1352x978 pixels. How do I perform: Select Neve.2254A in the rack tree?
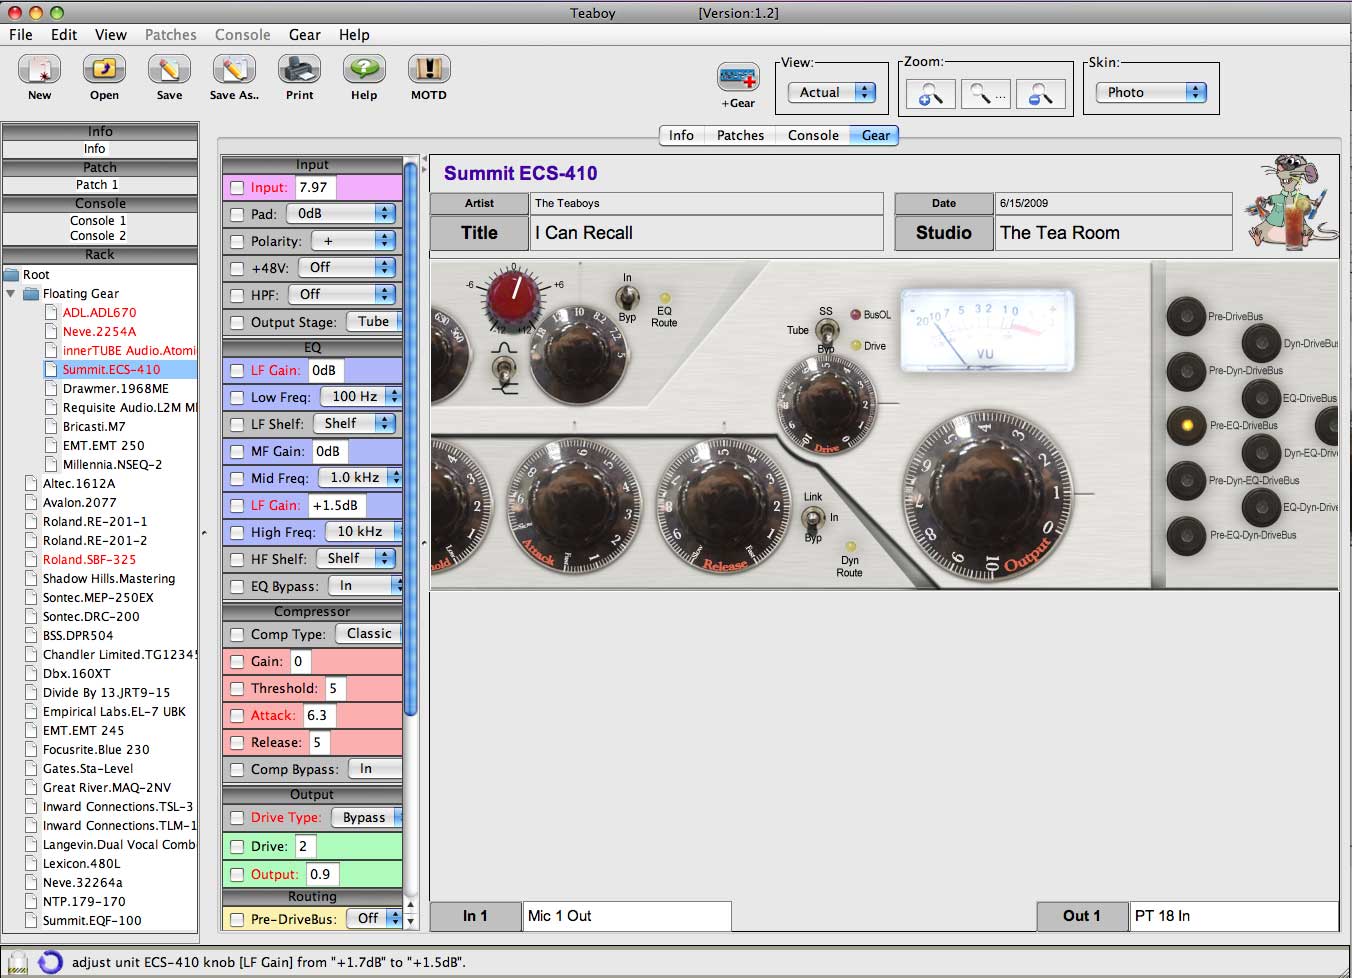coord(99,331)
